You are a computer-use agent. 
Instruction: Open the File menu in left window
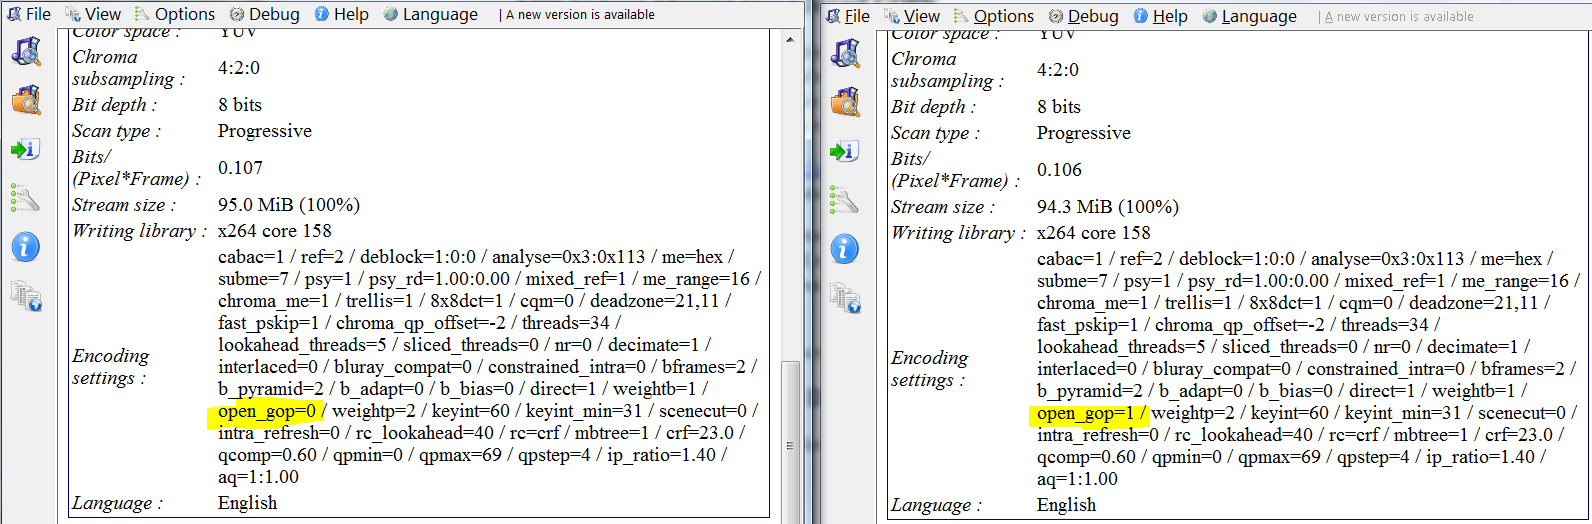click(29, 14)
